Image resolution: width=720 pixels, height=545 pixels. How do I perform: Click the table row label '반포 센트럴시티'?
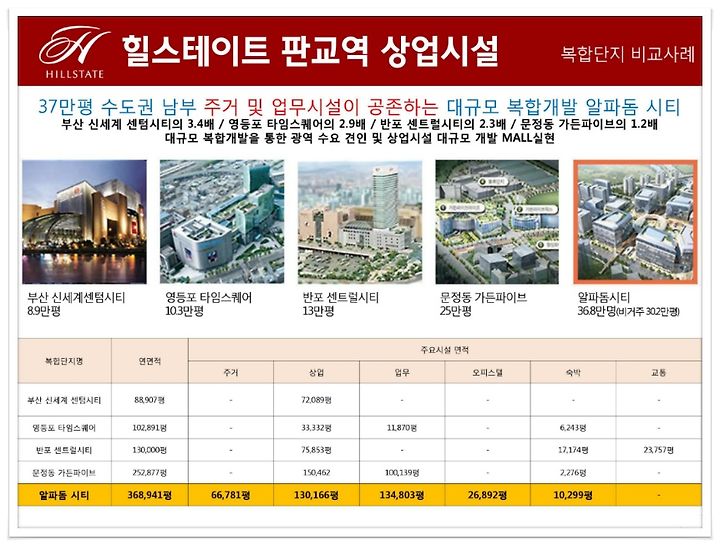(64, 450)
